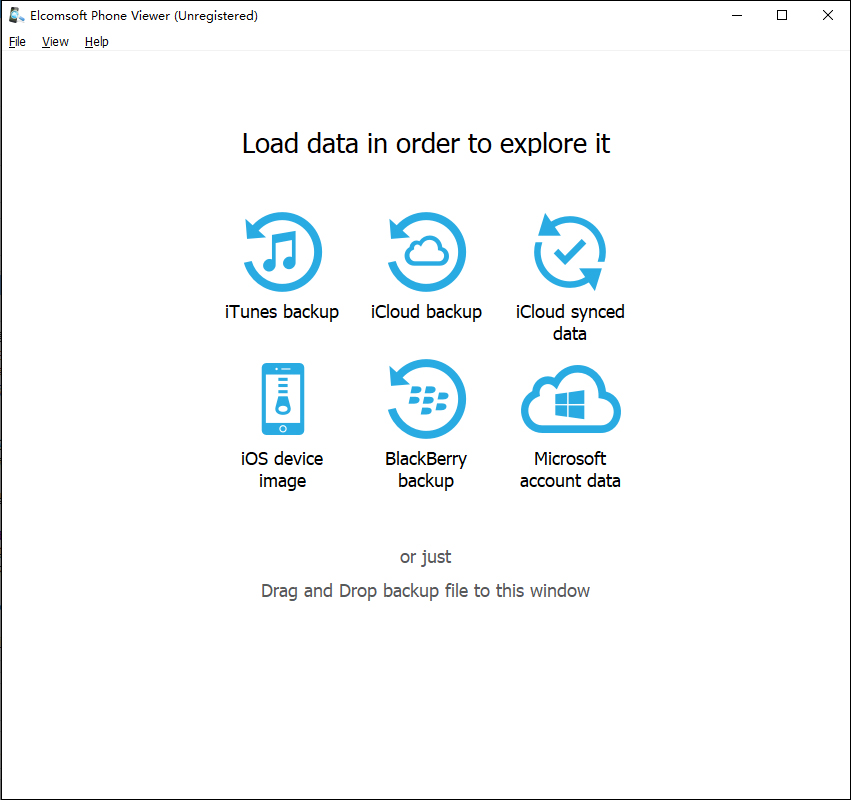The width and height of the screenshot is (851, 800).
Task: Open the BlackBerry backup icon
Action: click(x=427, y=399)
